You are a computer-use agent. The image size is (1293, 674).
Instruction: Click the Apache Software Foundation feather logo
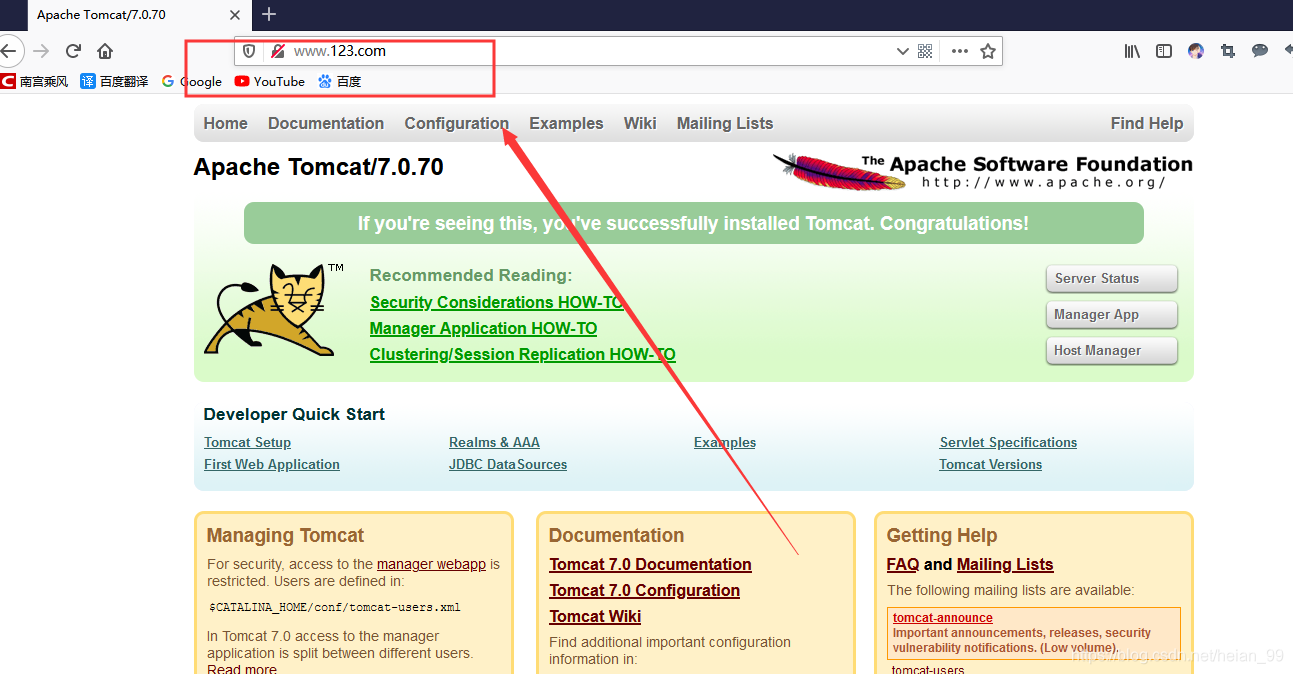[x=983, y=171]
